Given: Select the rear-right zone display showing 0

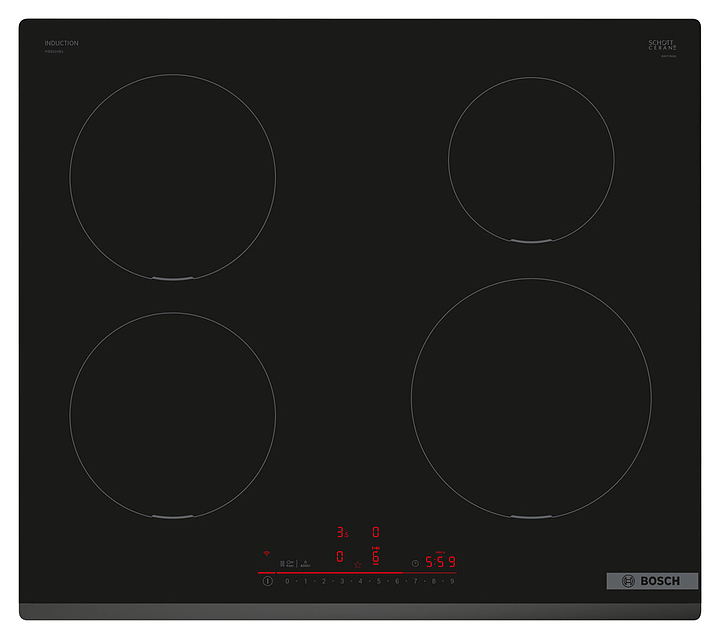Looking at the screenshot, I should (376, 533).
